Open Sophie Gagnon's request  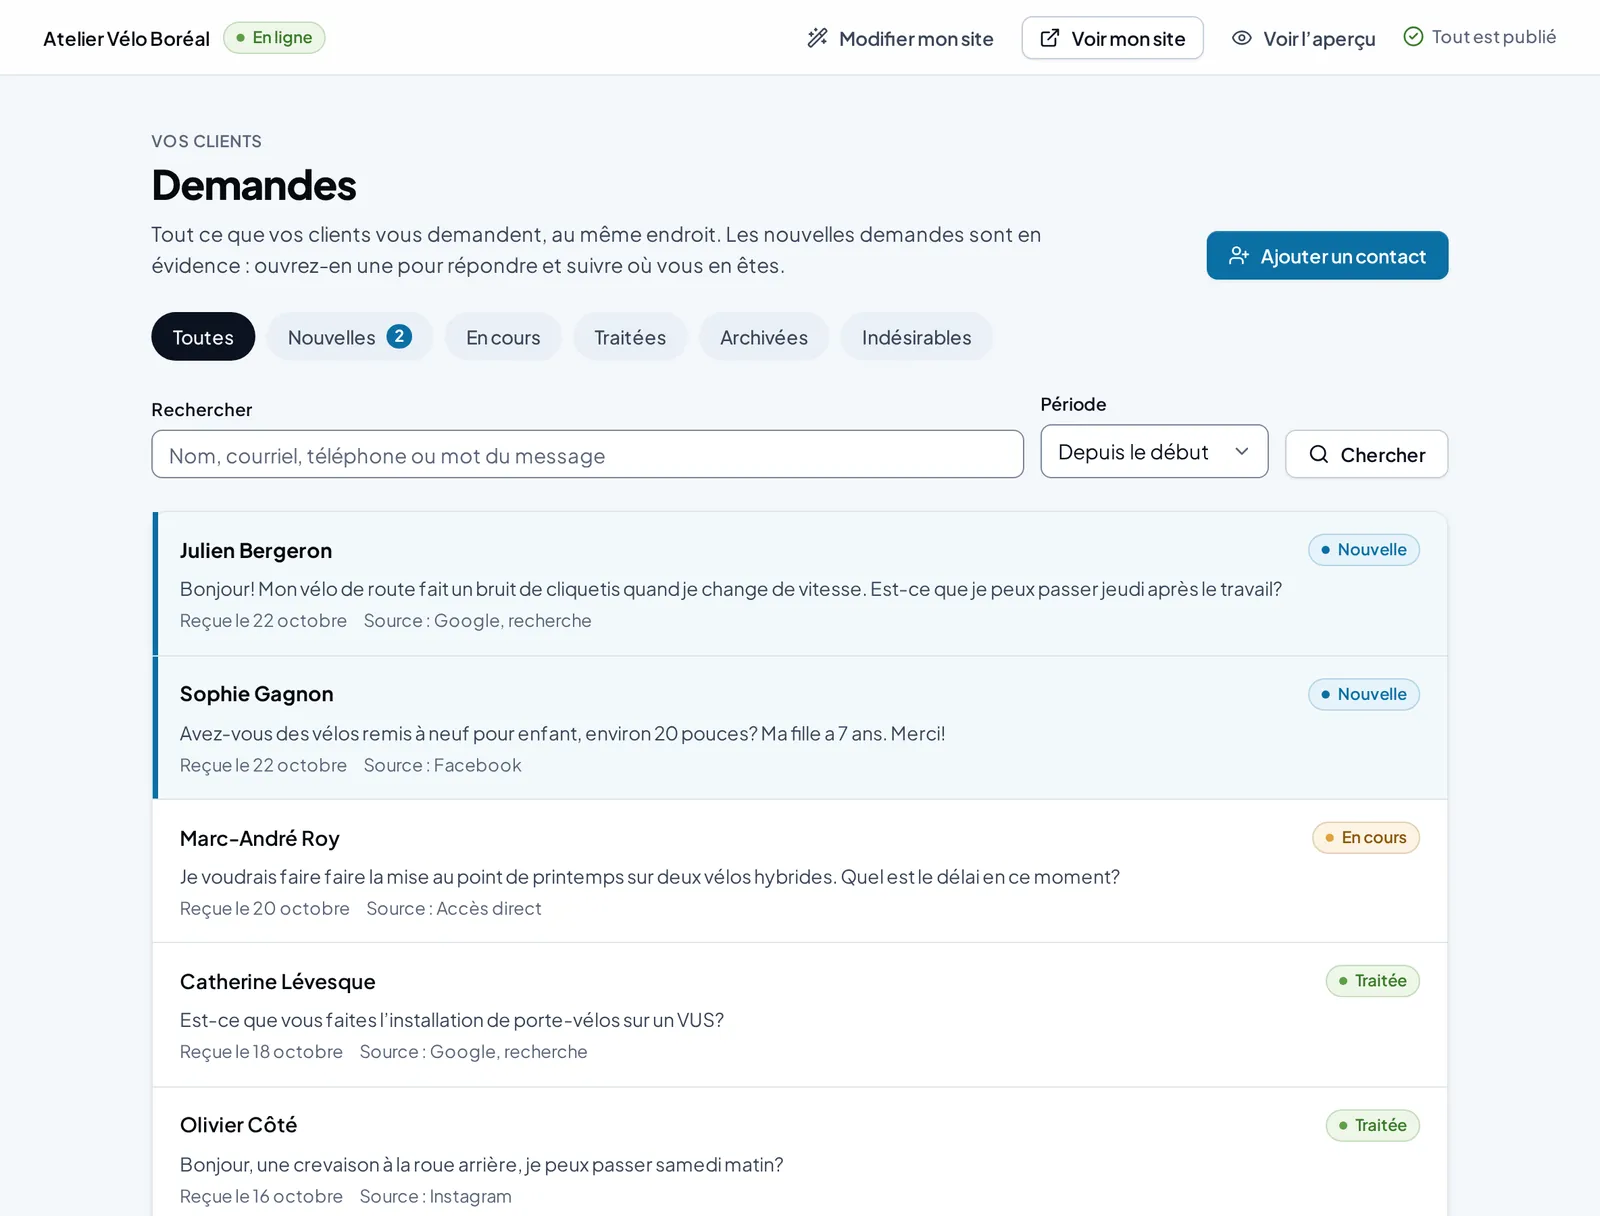[800, 728]
